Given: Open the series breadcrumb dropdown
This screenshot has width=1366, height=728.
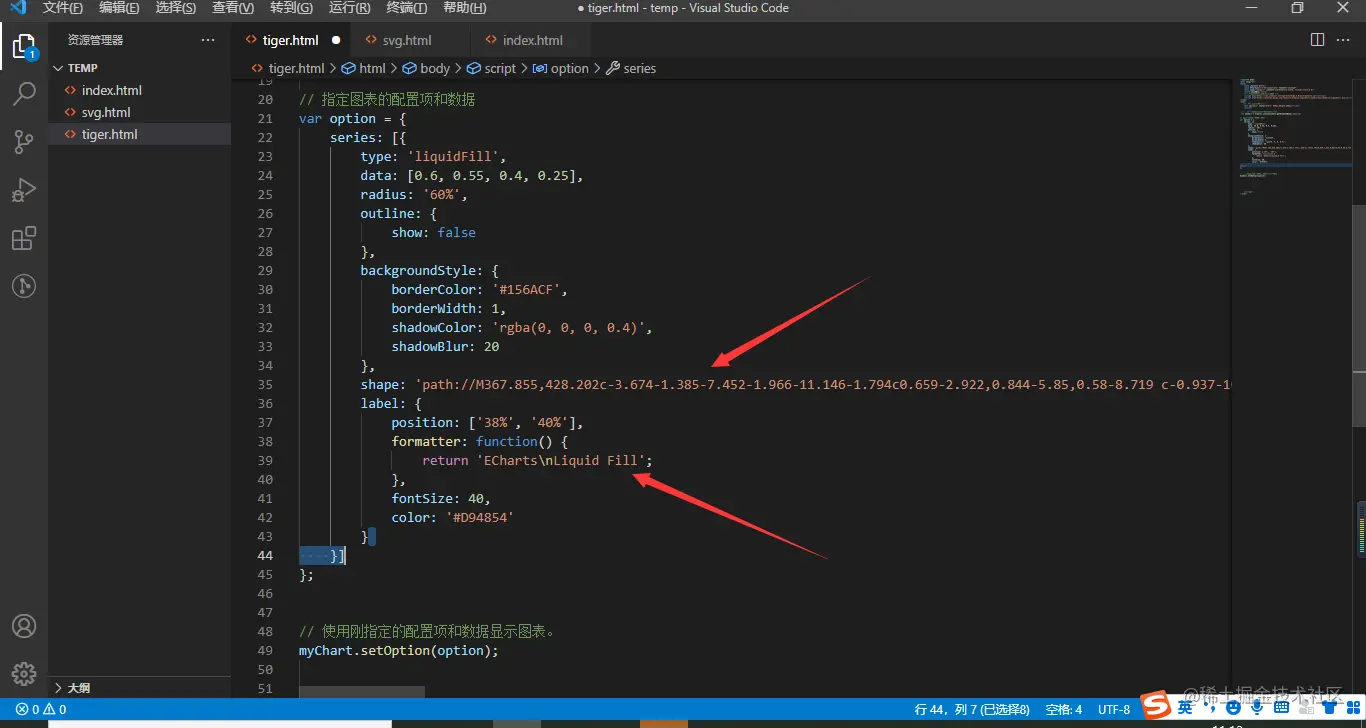Looking at the screenshot, I should click(x=631, y=68).
